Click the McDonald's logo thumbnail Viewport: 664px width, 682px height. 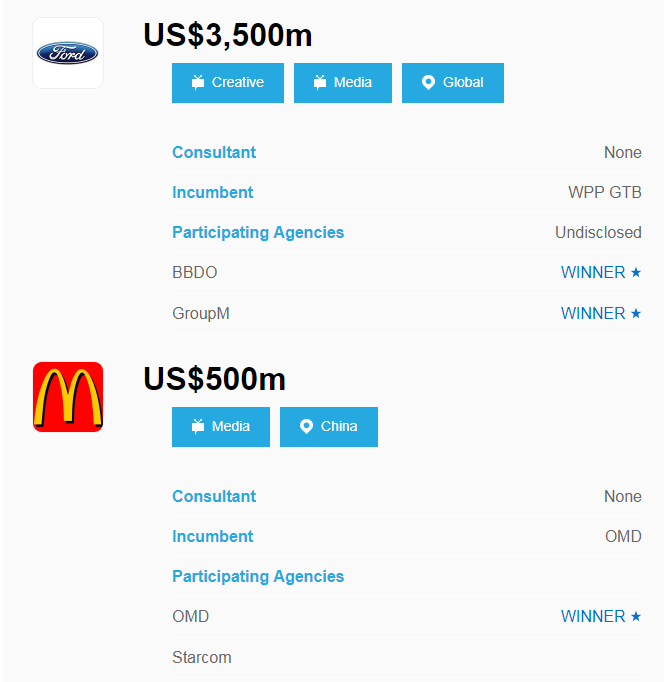(x=68, y=397)
